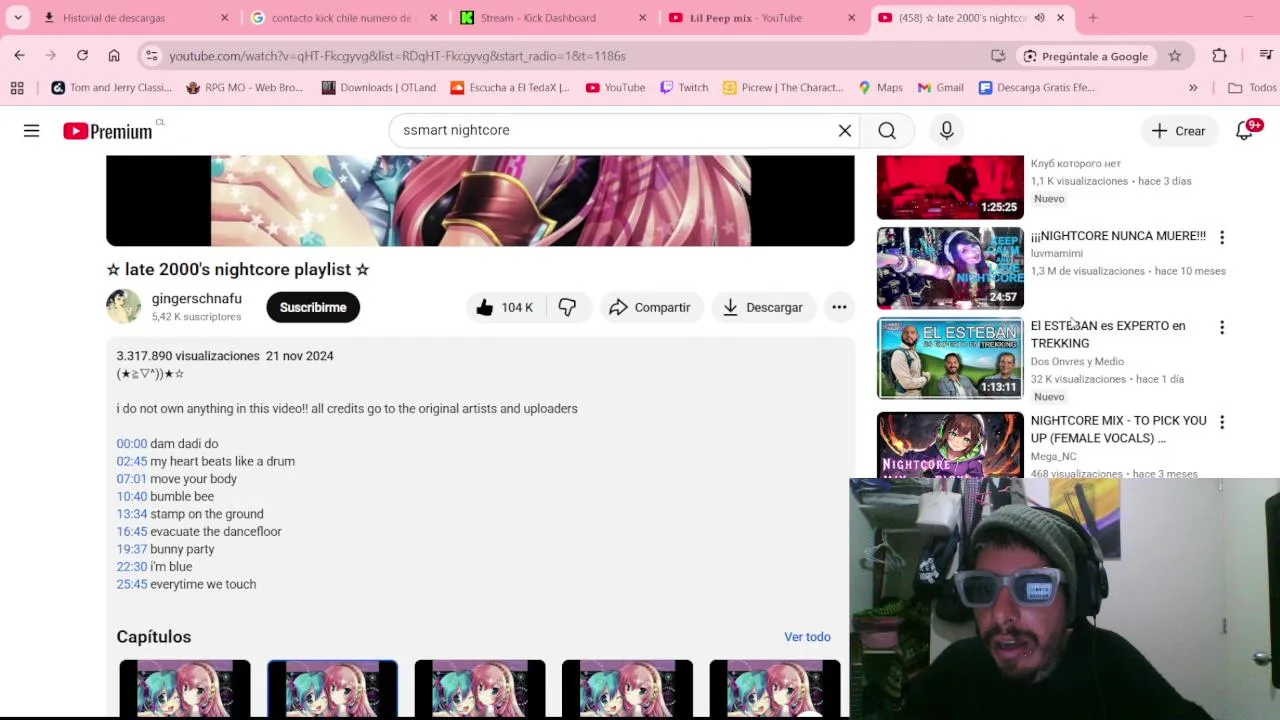Screen dimensions: 1280x720
Task: Jump to timestamp 07:01 move your body
Action: 131,479
